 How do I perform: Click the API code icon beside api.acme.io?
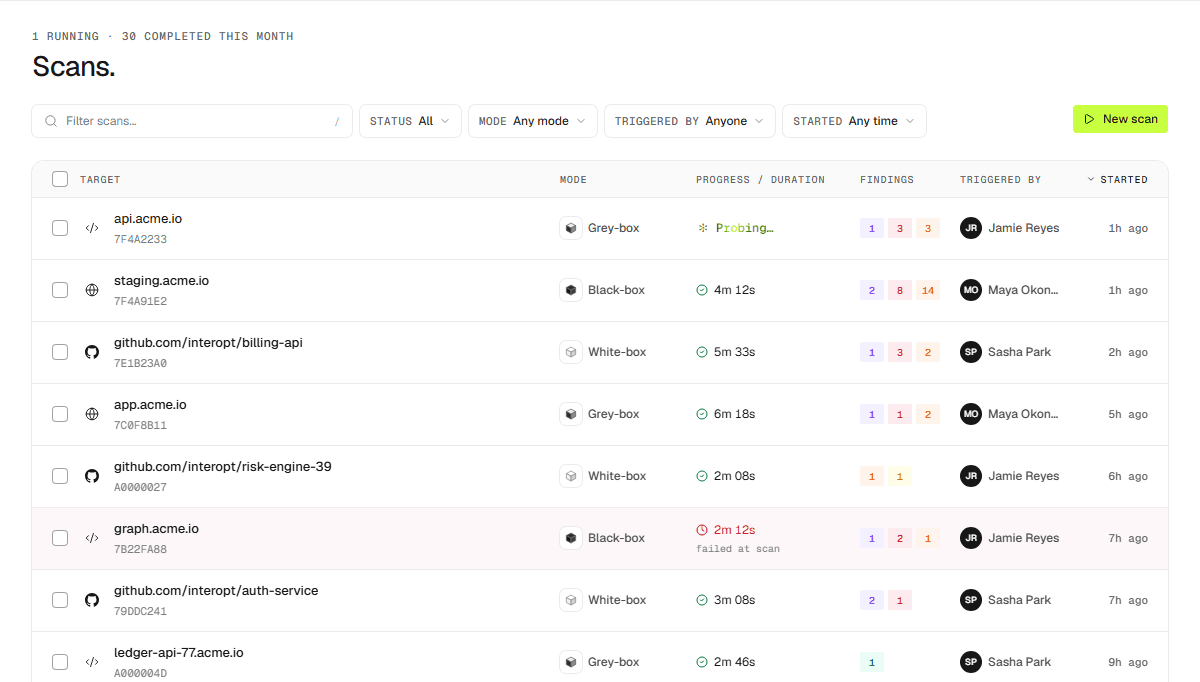pos(92,228)
